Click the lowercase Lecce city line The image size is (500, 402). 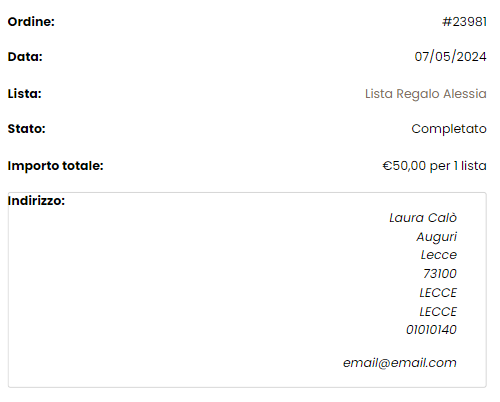(x=439, y=255)
